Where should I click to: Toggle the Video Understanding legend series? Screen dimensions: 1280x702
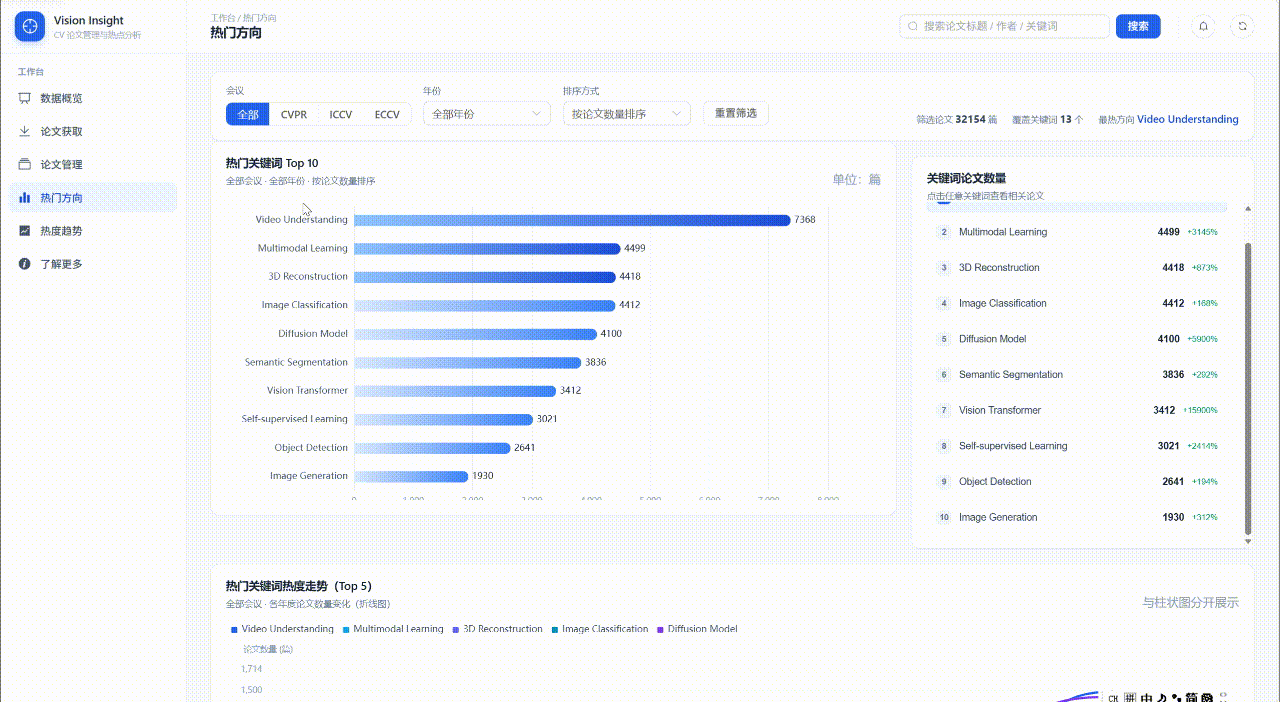click(283, 629)
